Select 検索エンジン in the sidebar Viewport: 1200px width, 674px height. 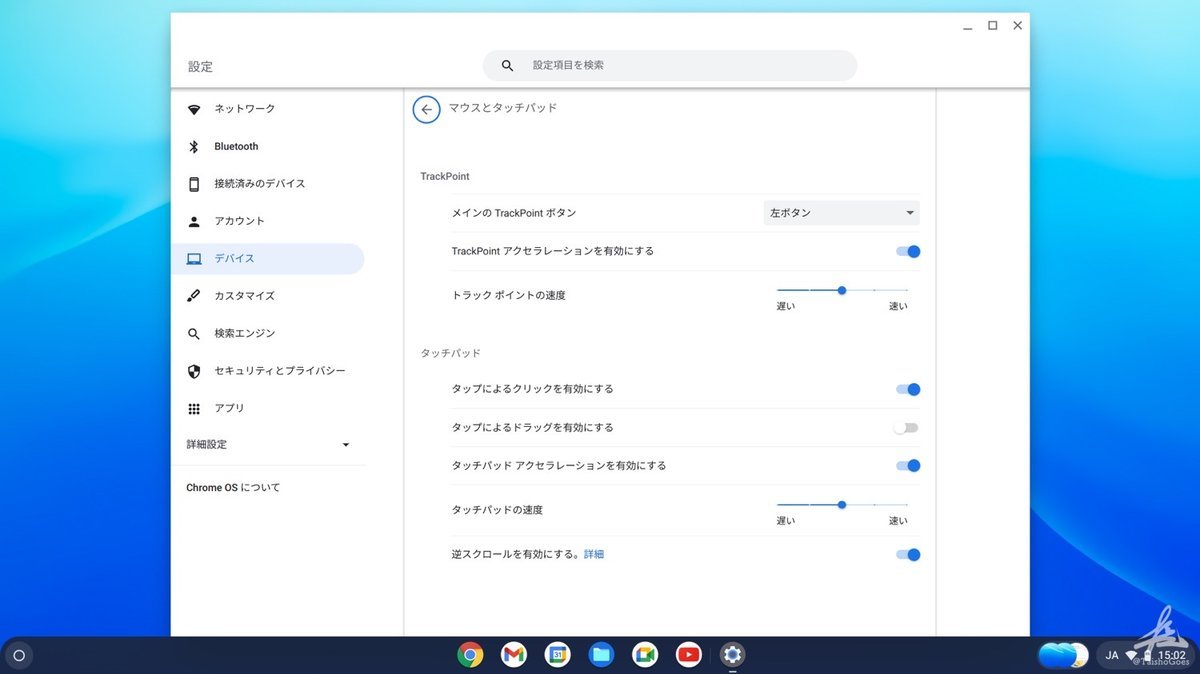click(x=268, y=334)
